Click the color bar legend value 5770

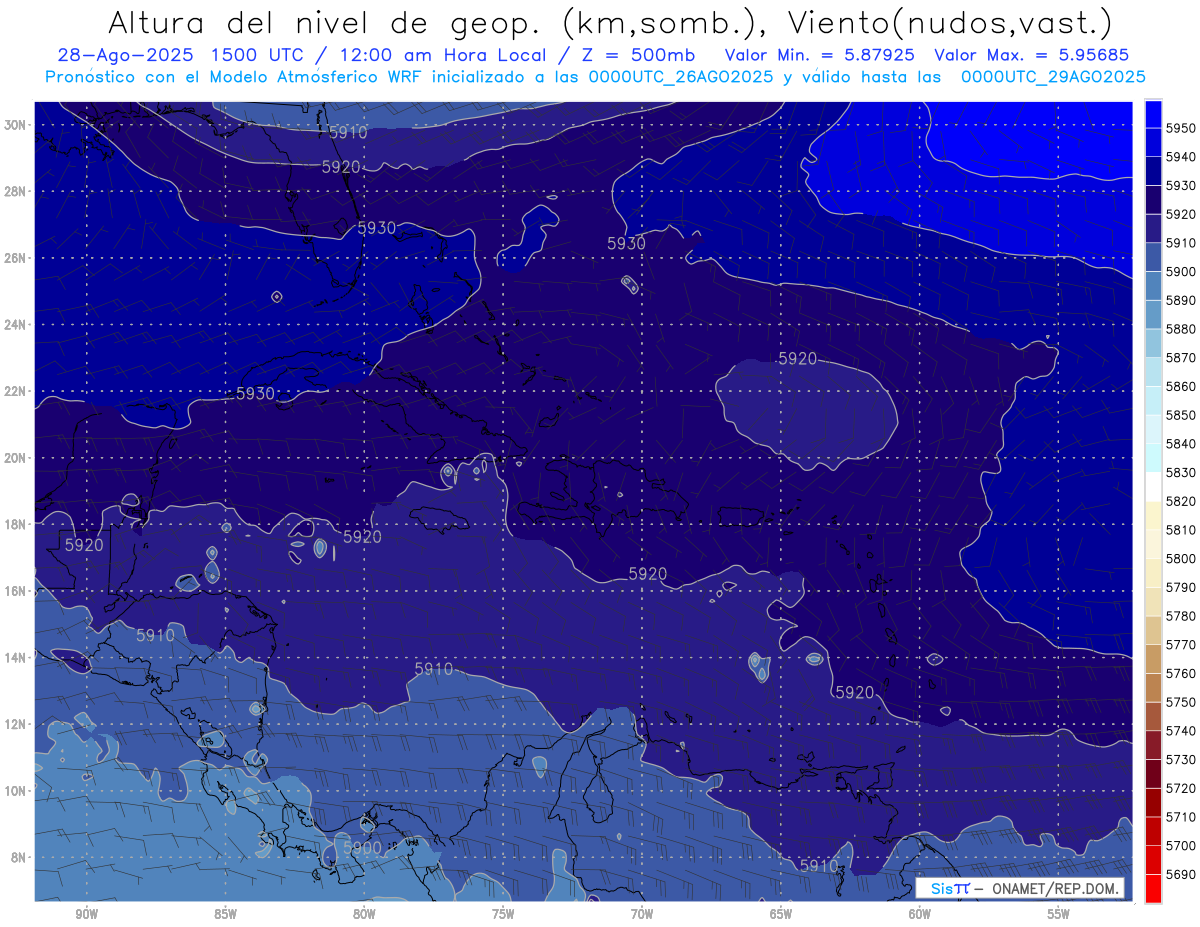point(1180,645)
